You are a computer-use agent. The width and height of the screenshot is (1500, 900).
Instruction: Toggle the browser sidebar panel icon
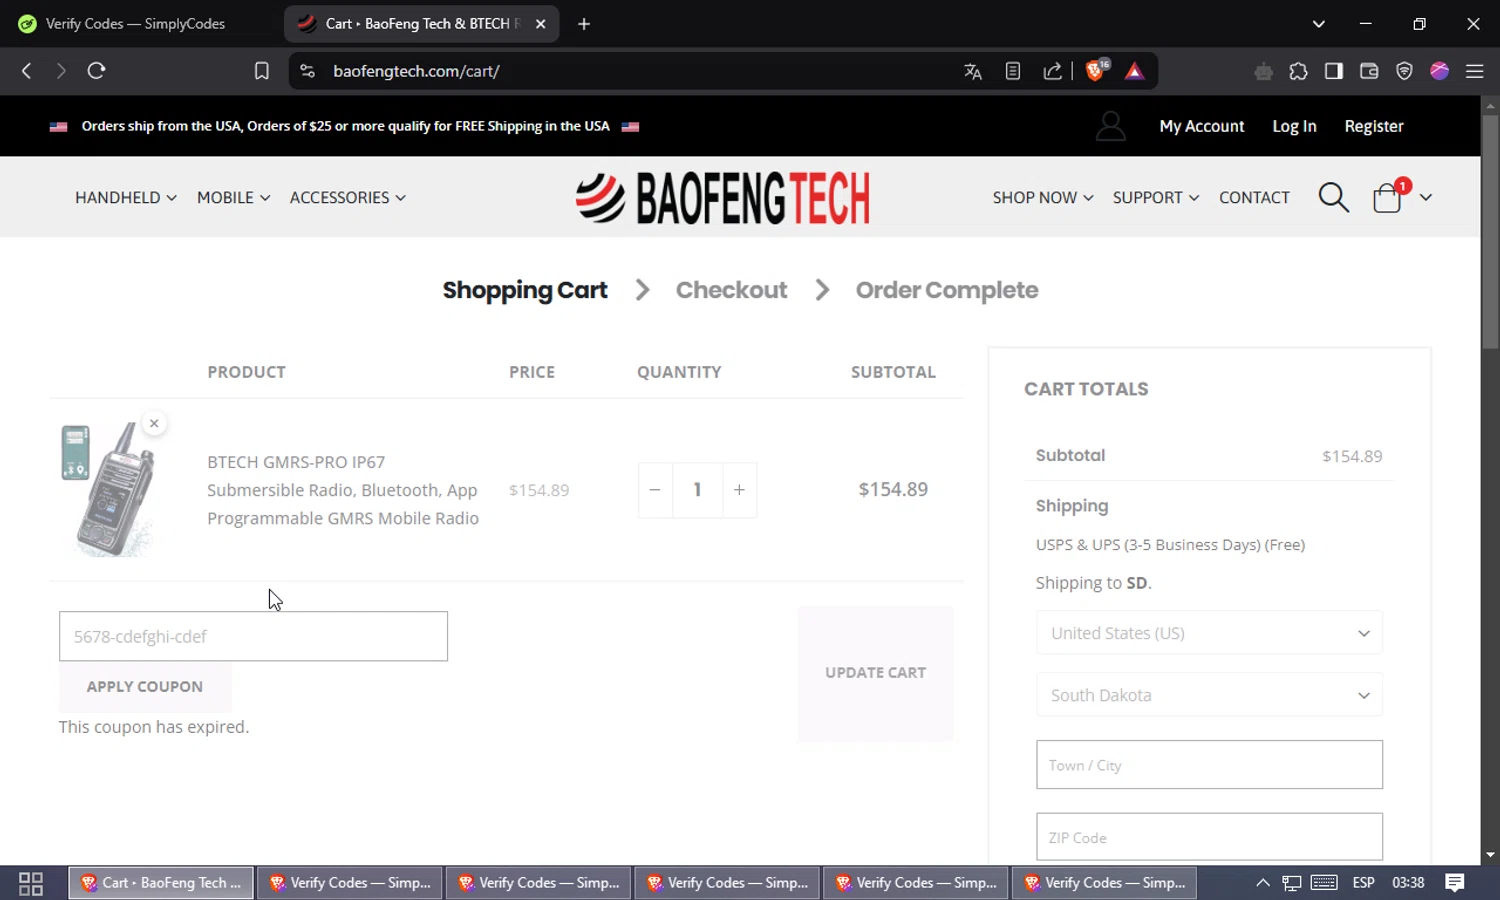coord(1334,71)
